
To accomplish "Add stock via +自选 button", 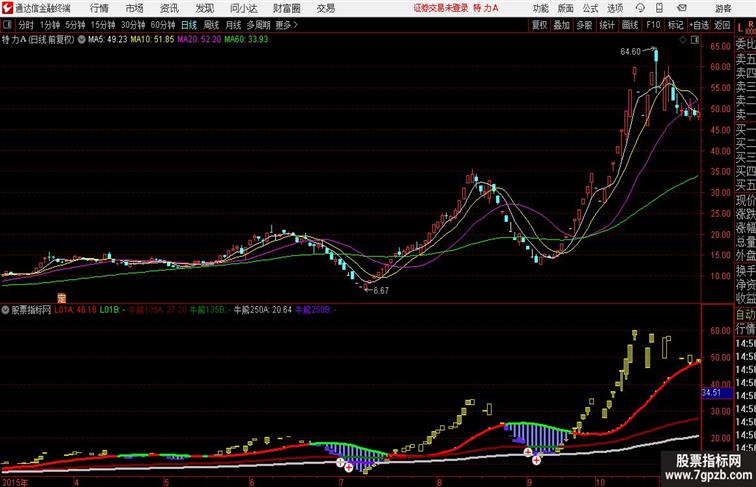I will coord(699,25).
